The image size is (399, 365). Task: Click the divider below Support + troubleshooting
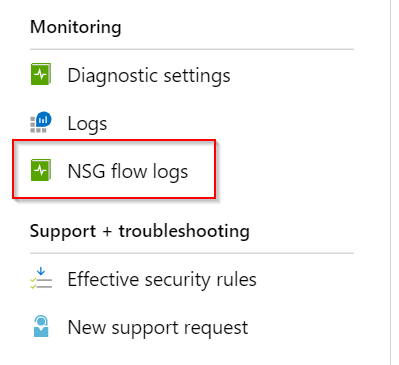coord(192,253)
